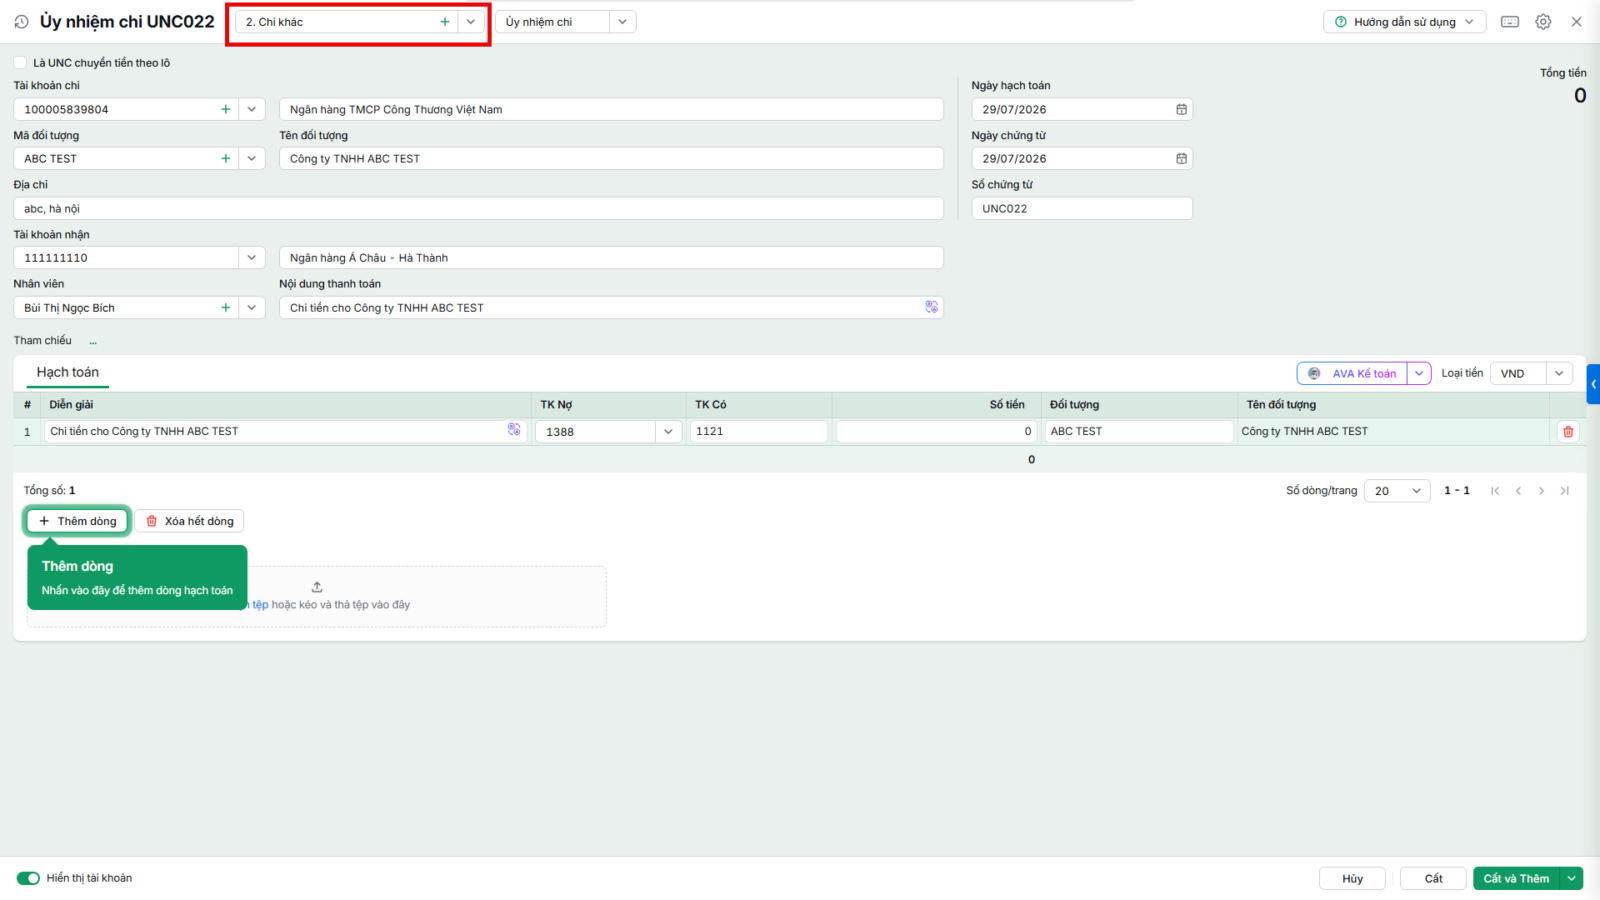Click the Tài khoản chi bank name field

pyautogui.click(x=611, y=110)
